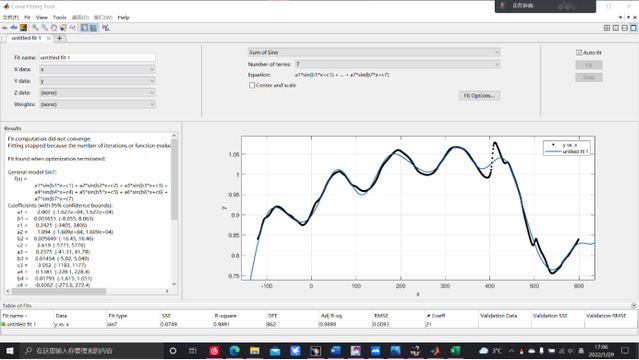Show the contour plot view
Screen dimensions: 639x360
(x=23, y=28)
